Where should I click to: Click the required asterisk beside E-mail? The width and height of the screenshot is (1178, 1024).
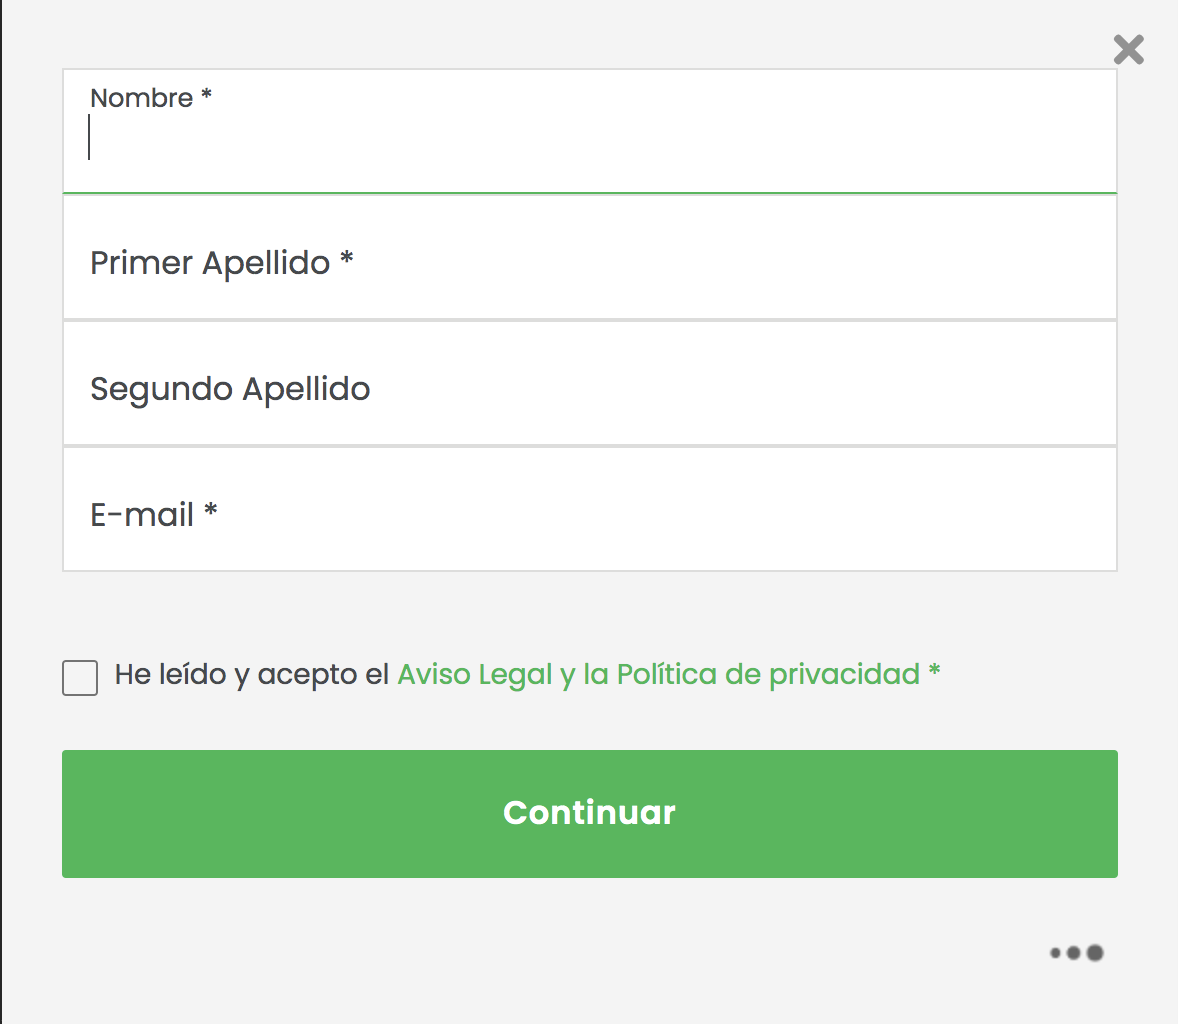pos(211,511)
